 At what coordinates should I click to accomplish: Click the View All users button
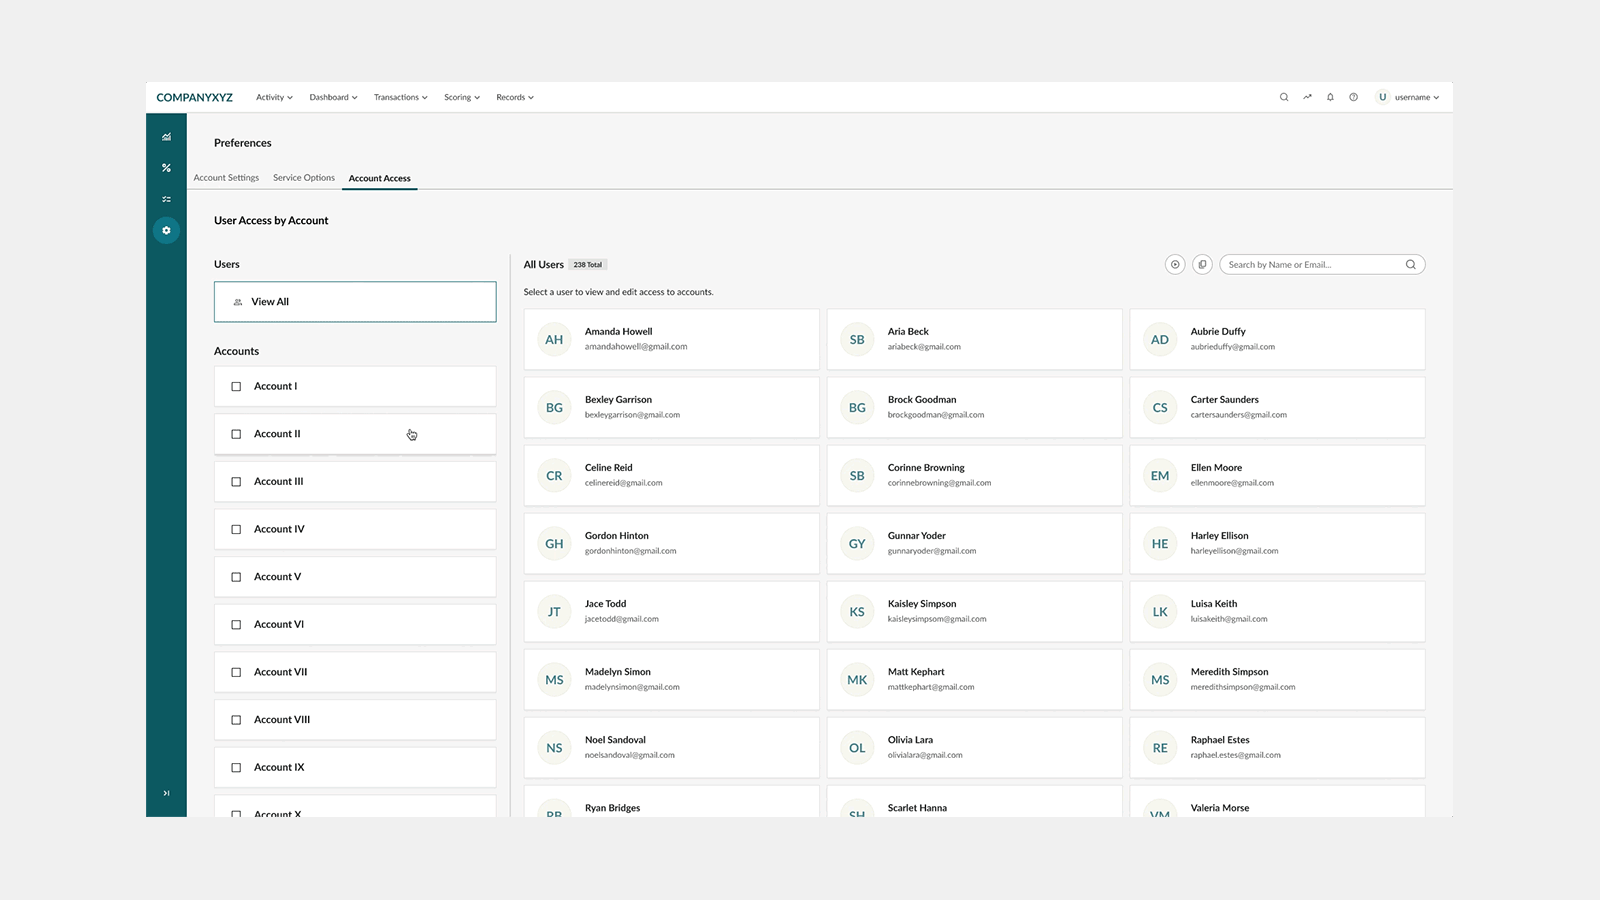(355, 302)
